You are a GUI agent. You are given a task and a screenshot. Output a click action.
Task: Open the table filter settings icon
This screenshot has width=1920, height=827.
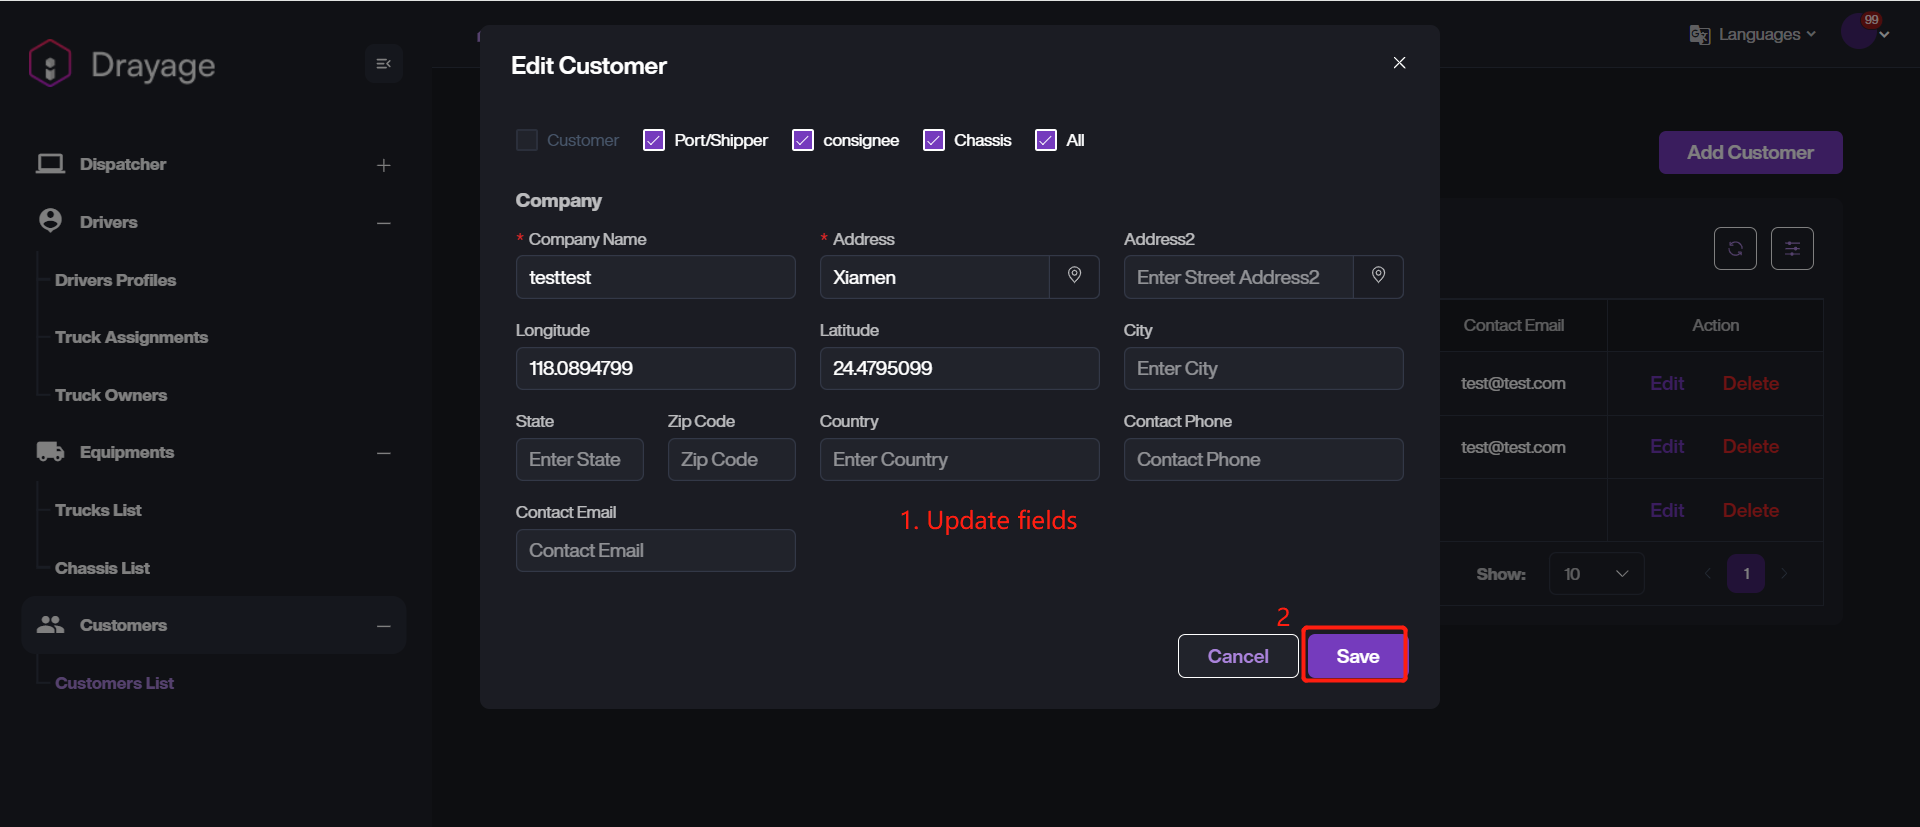(1792, 249)
